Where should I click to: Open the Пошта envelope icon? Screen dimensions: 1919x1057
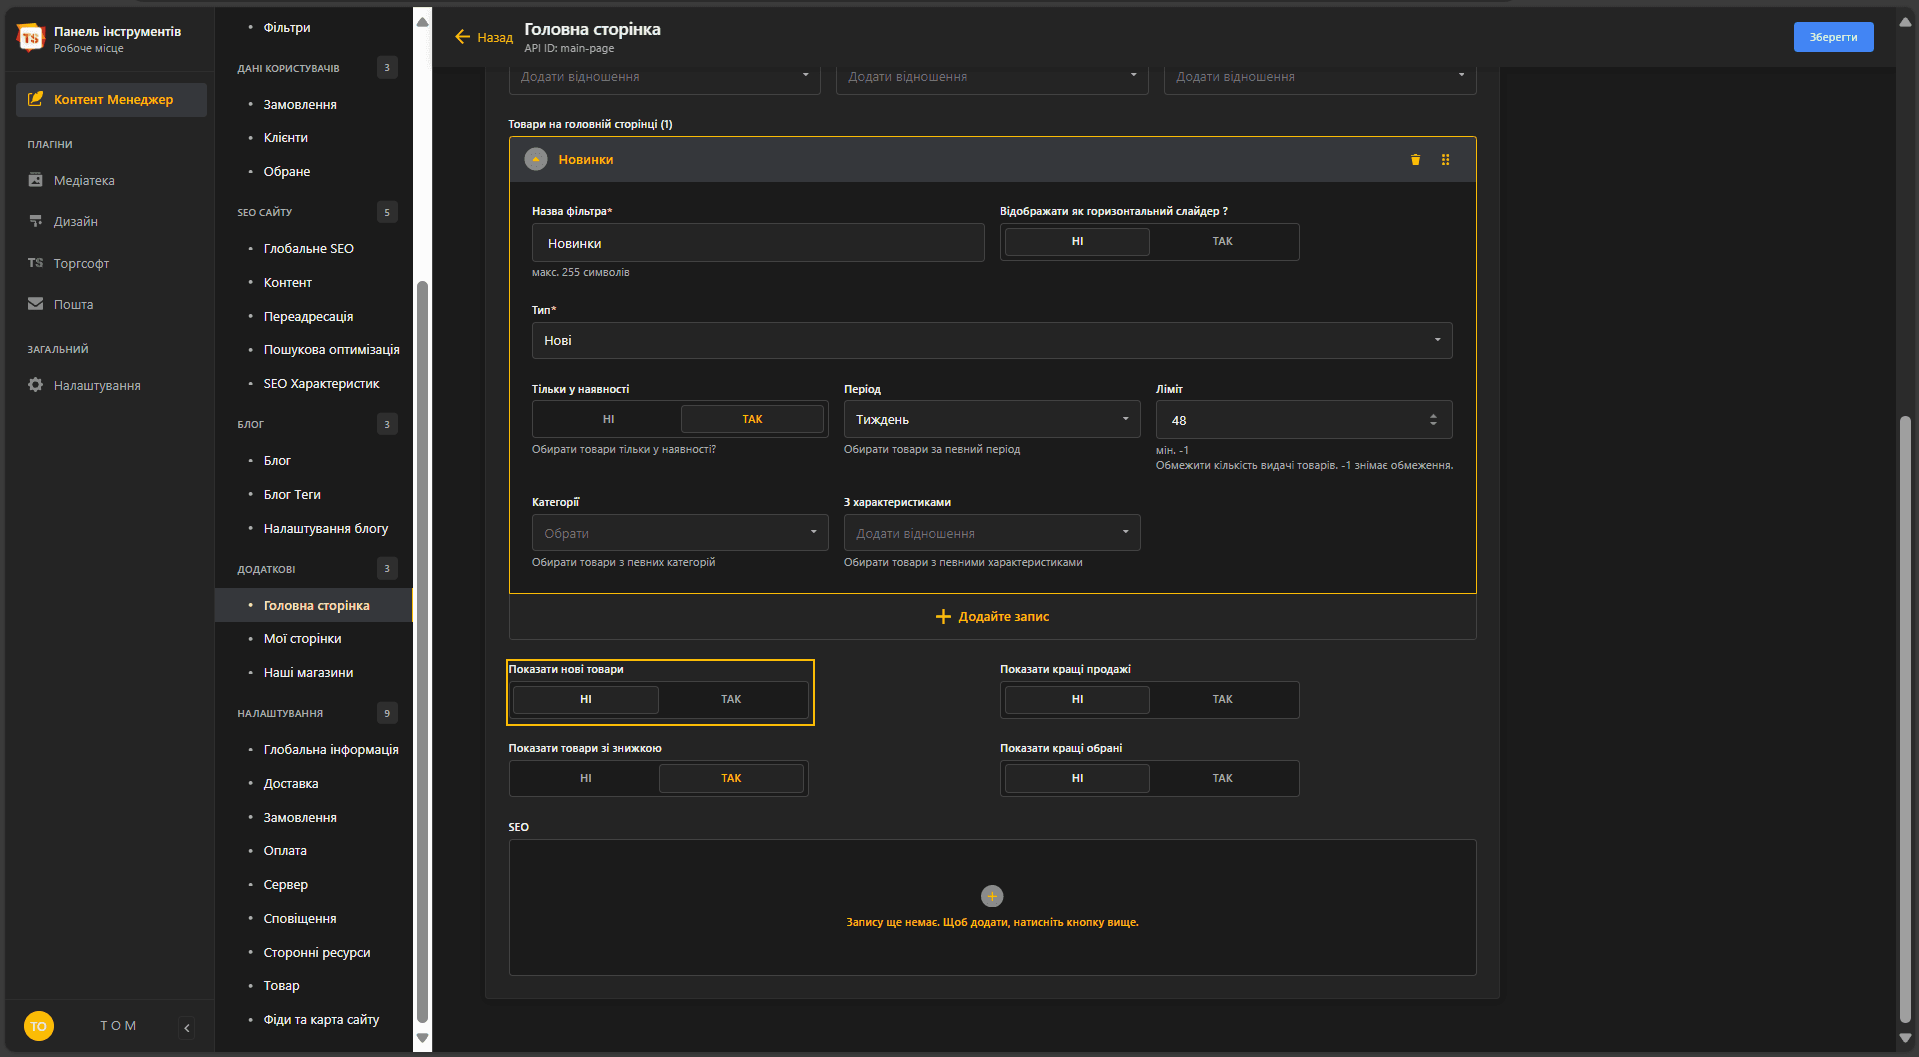click(36, 304)
